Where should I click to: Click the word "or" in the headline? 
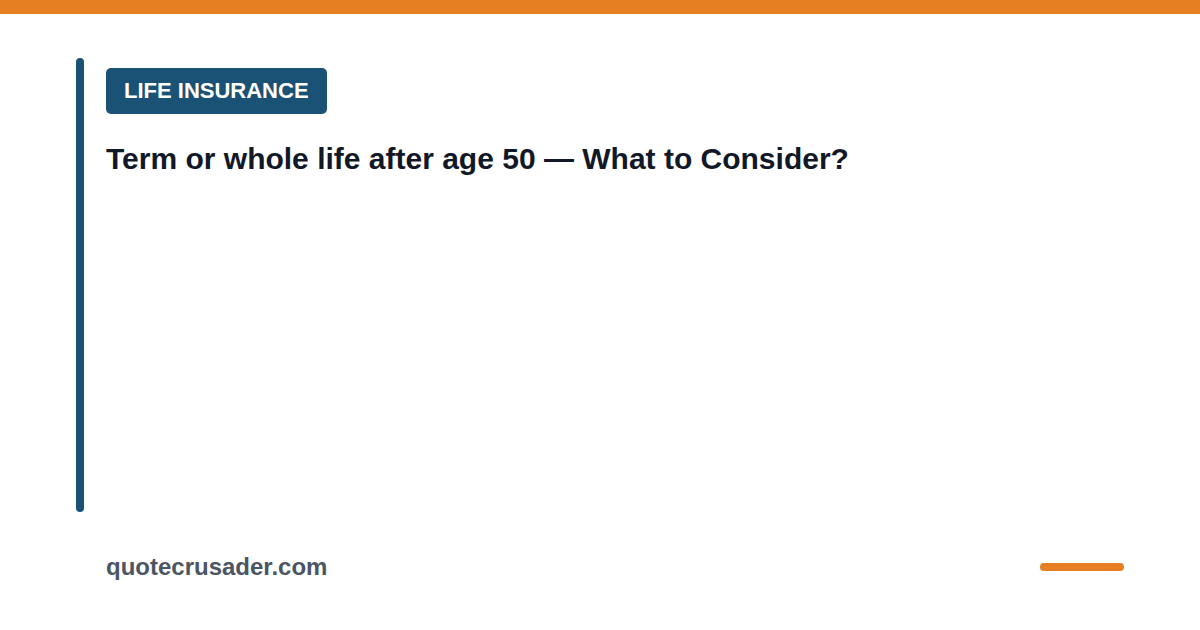click(x=200, y=161)
